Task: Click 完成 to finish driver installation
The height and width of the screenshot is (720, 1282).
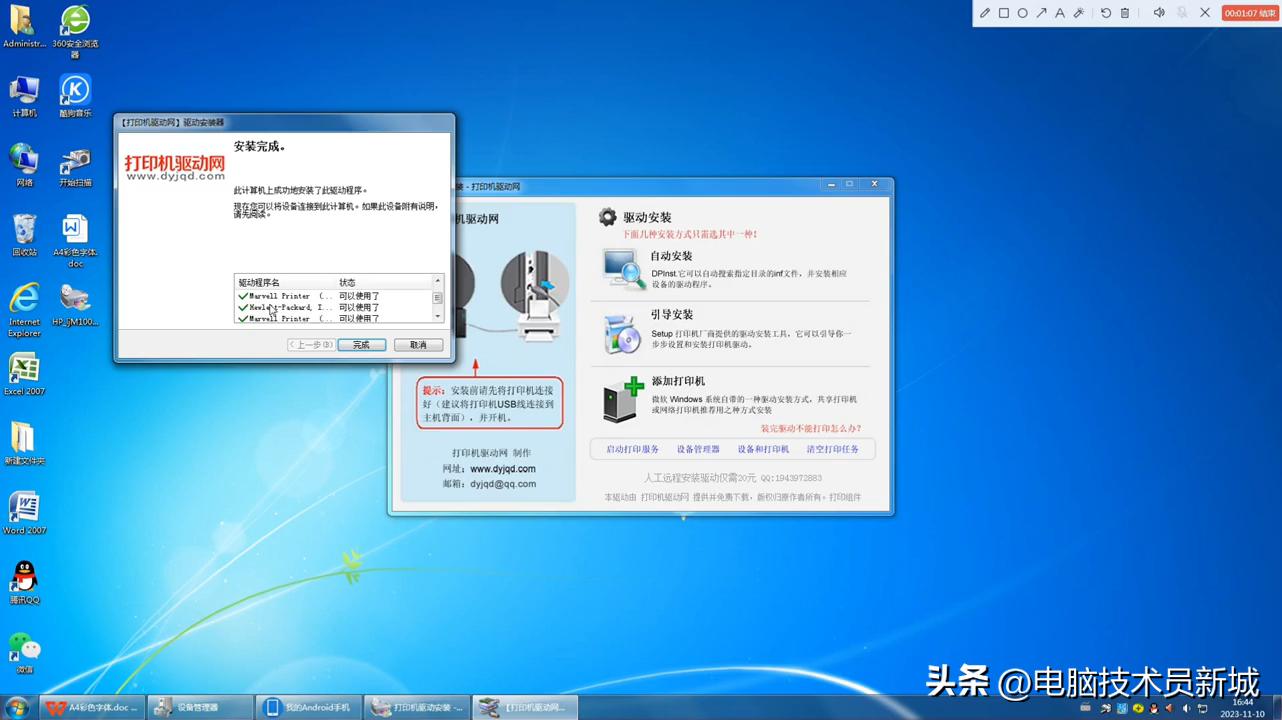Action: point(361,344)
